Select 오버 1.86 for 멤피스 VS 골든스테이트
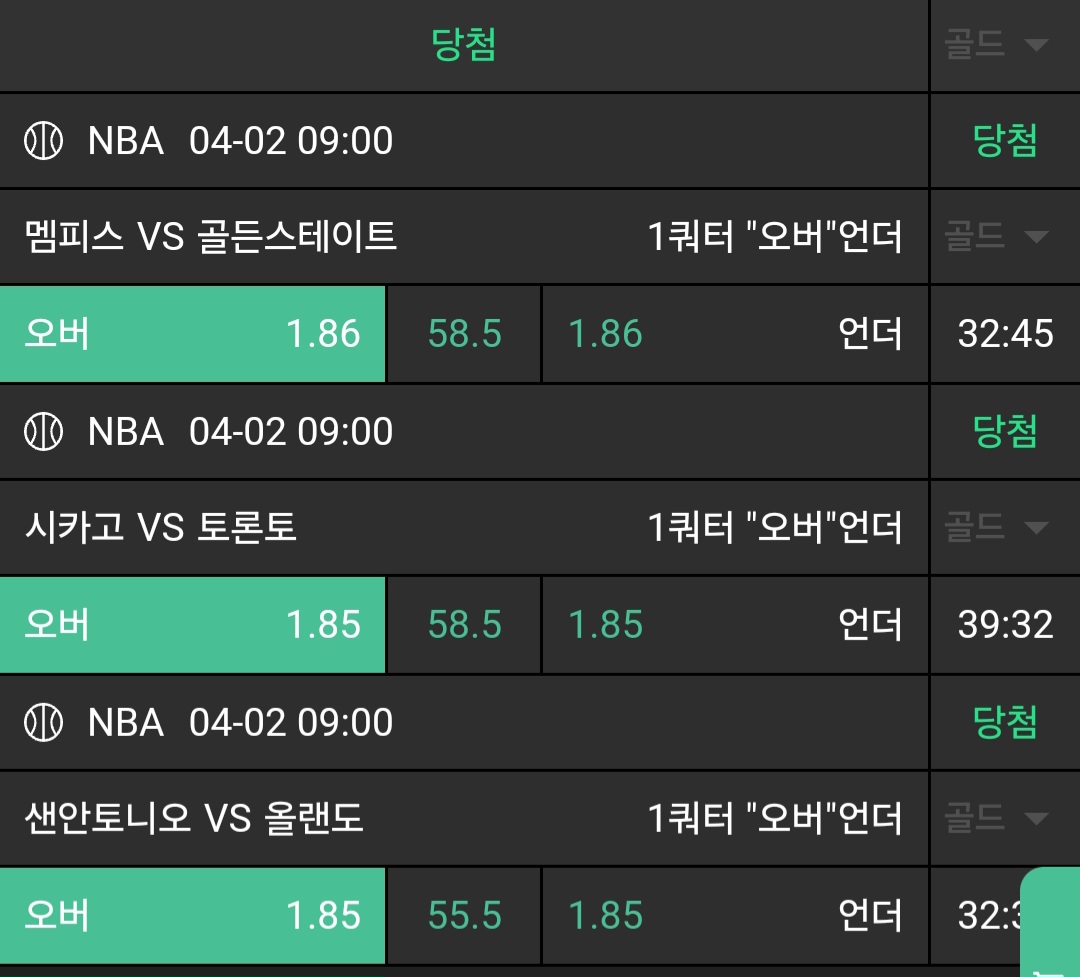The width and height of the screenshot is (1080, 977). click(x=192, y=334)
